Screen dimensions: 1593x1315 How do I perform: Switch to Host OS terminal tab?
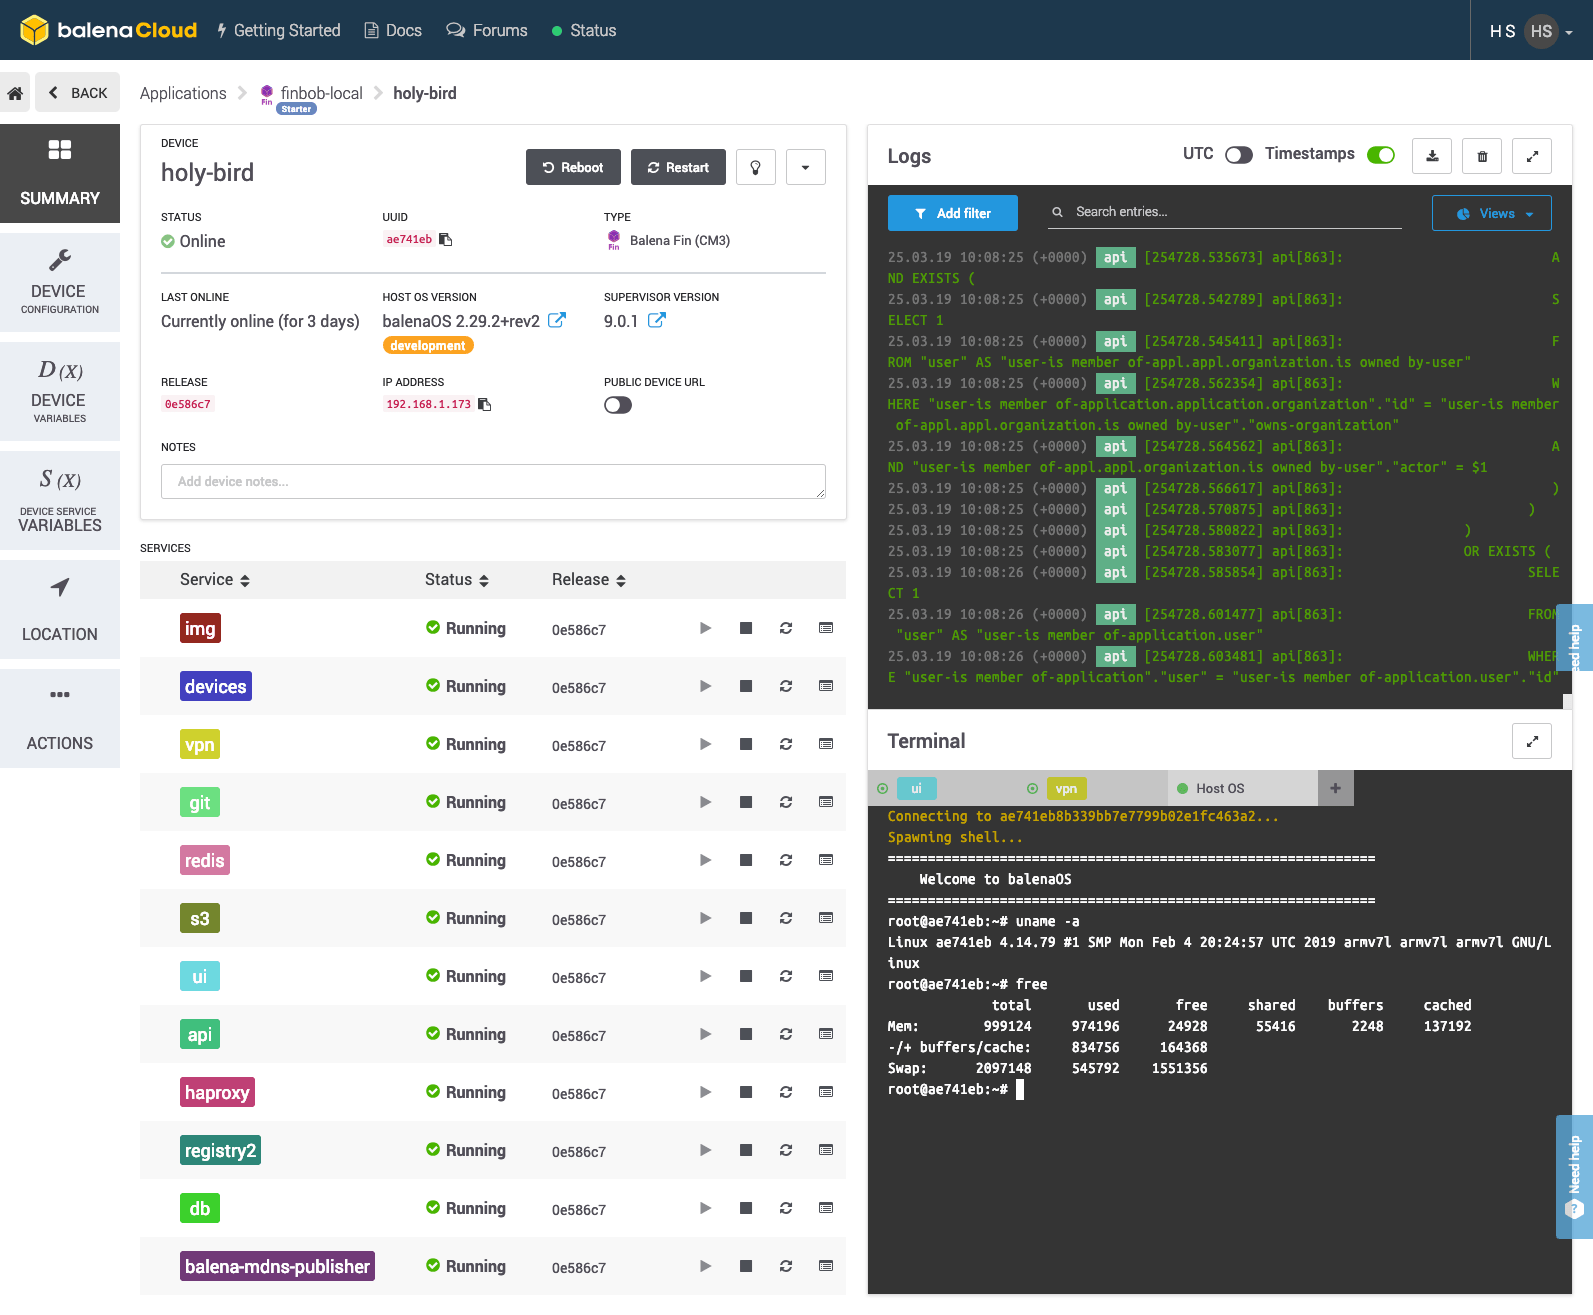point(1219,788)
